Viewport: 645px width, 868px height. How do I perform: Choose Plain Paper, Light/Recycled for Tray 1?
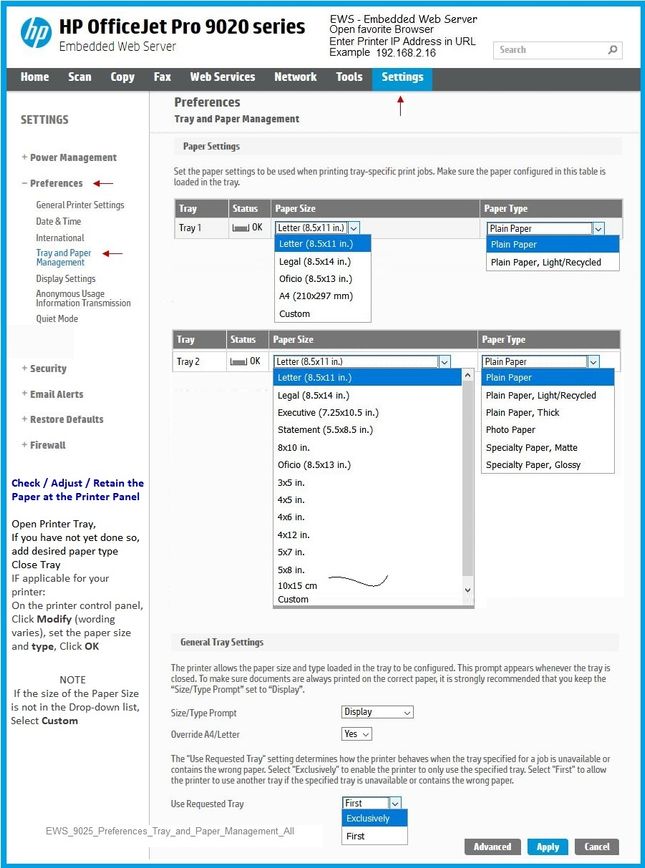point(553,262)
